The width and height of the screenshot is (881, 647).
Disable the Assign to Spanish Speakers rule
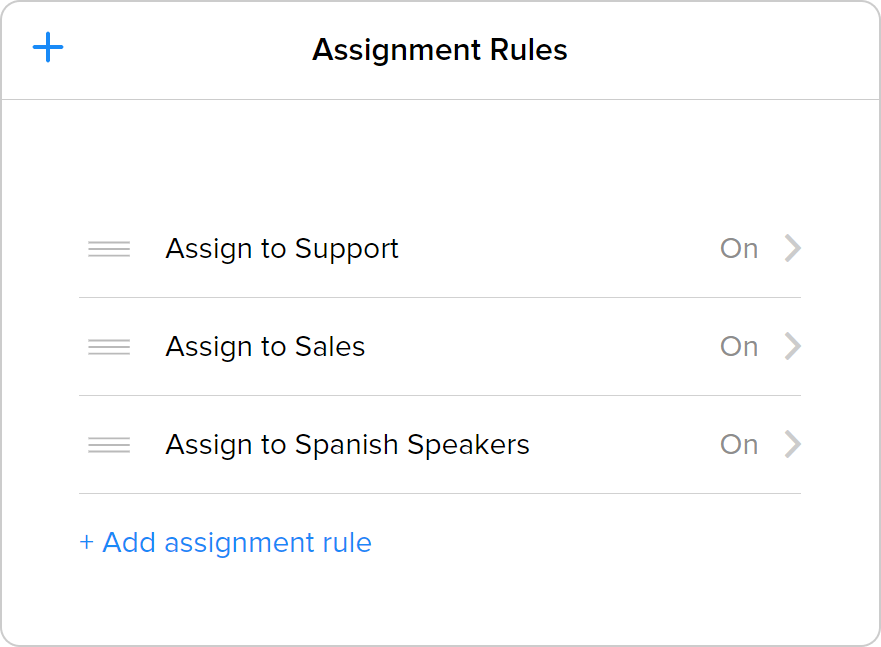coord(739,445)
